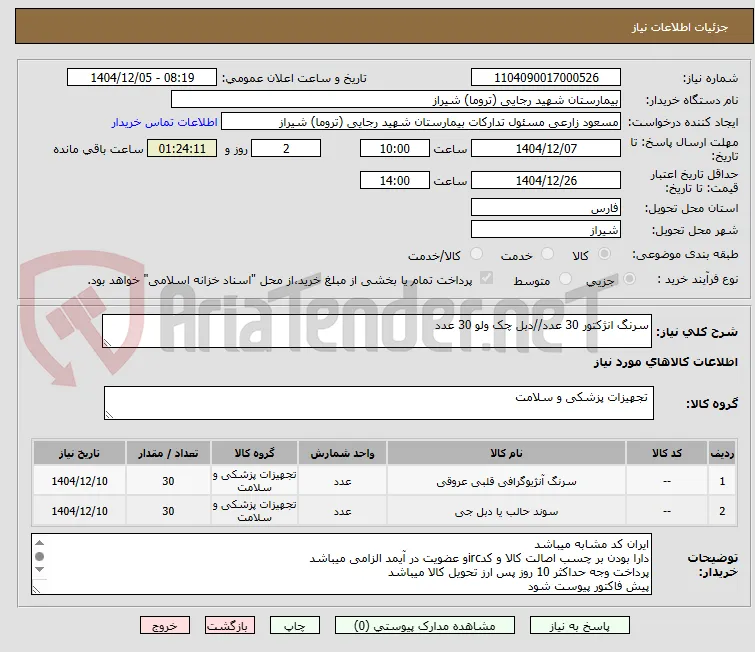755x652 pixels.
Task: Click the request creator field مسعود زارعی
Action: [x=421, y=122]
